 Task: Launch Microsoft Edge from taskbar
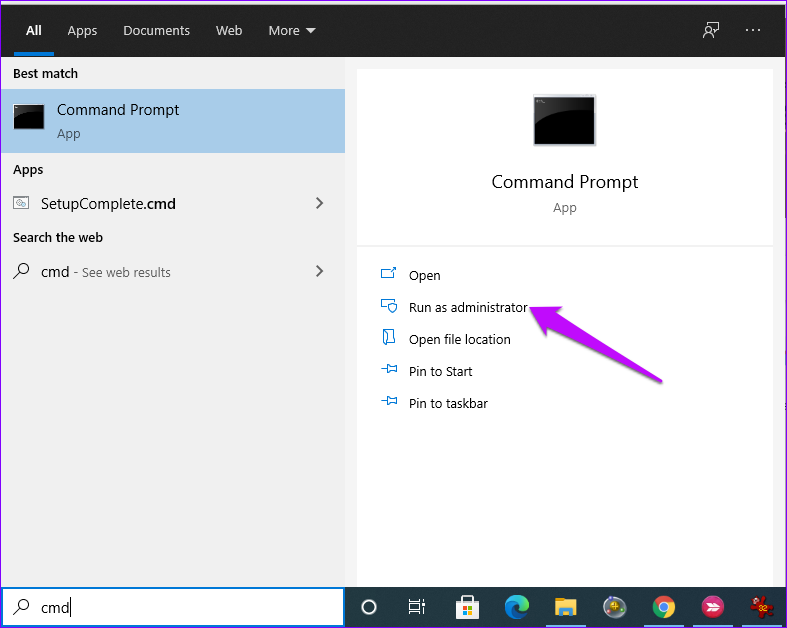(x=516, y=607)
